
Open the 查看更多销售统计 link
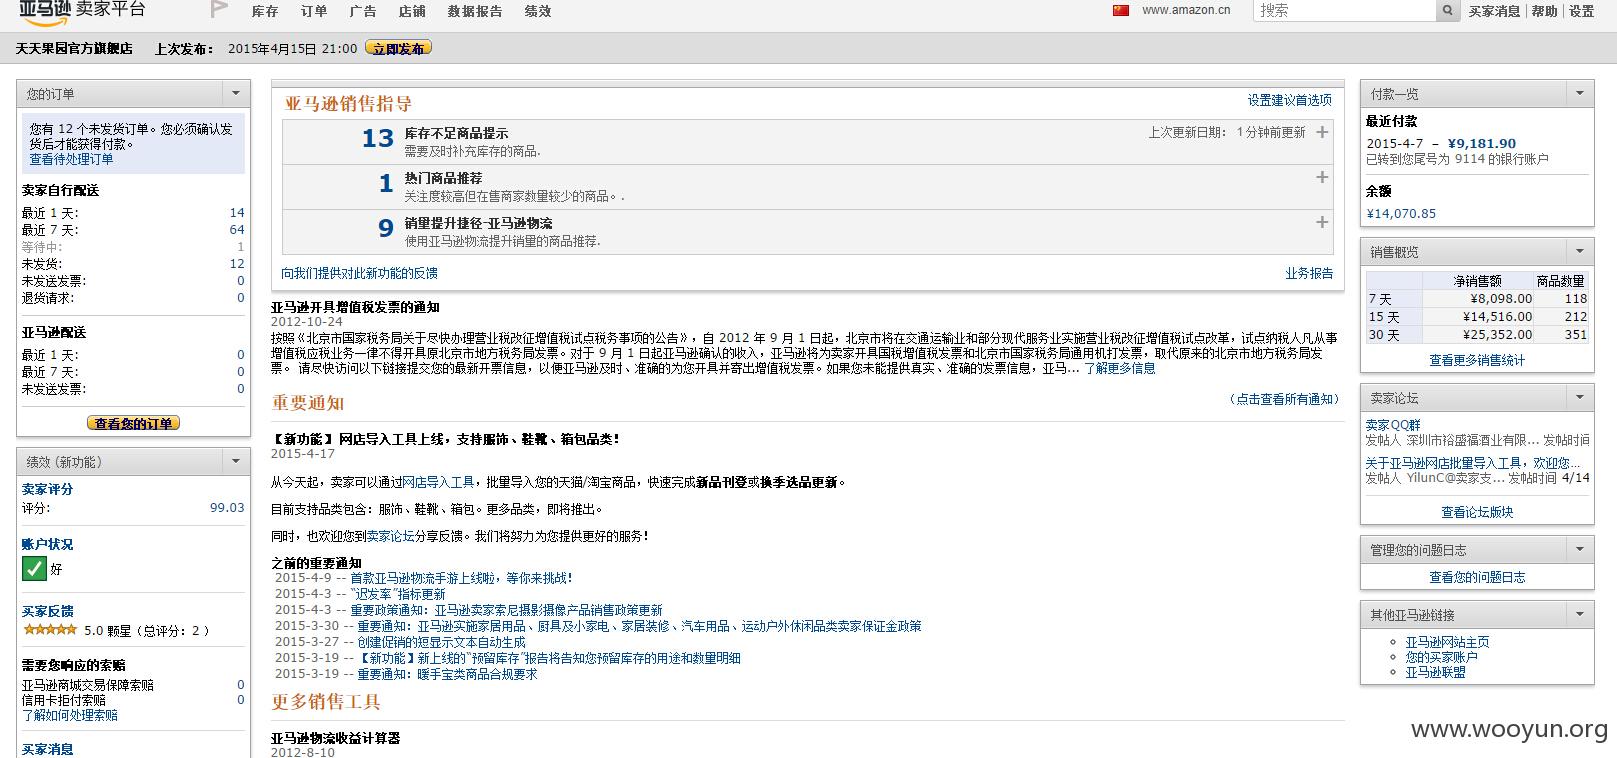coord(1477,360)
